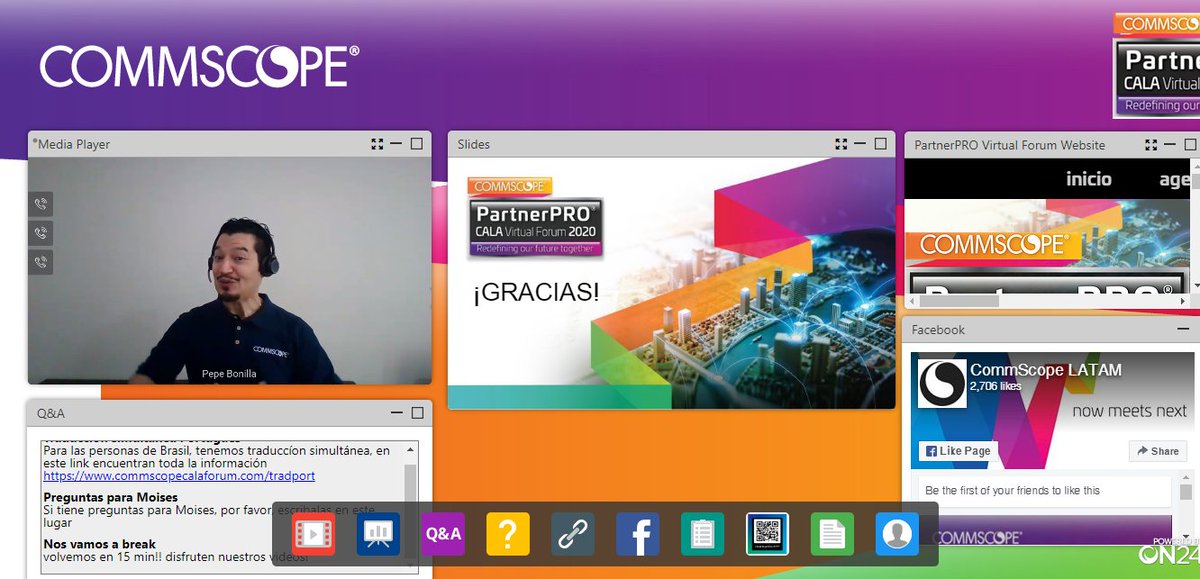Click the middle phone icon in Media Player

(41, 233)
